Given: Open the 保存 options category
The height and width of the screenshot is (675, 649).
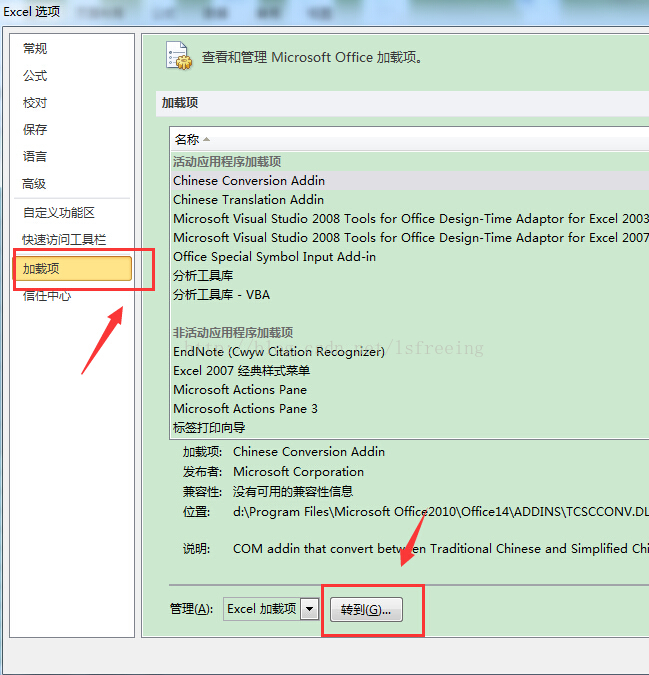Looking at the screenshot, I should [35, 130].
